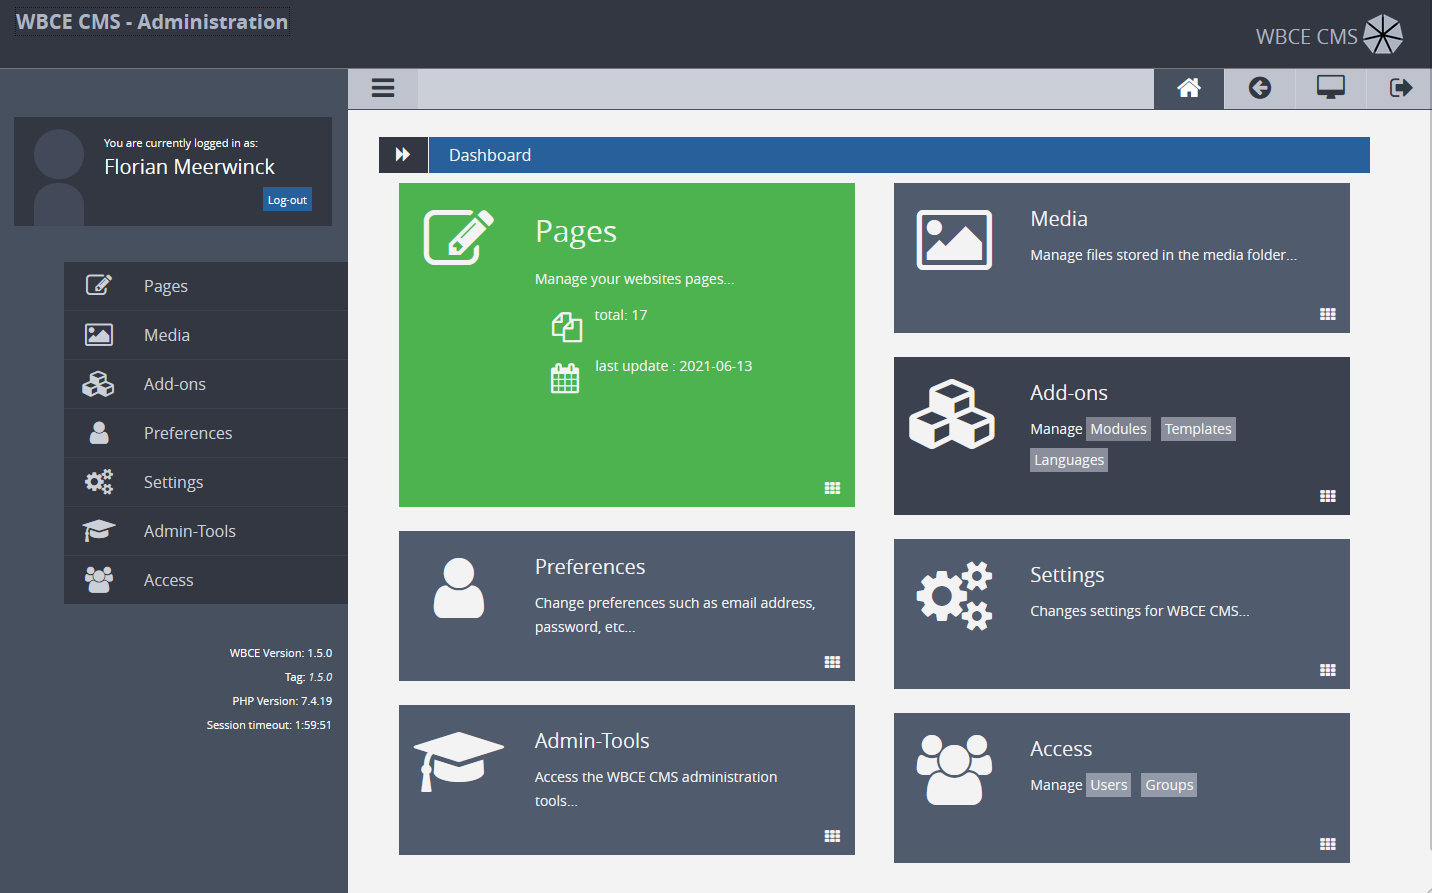Click the Preferences card heading
The image size is (1432, 893).
590,567
